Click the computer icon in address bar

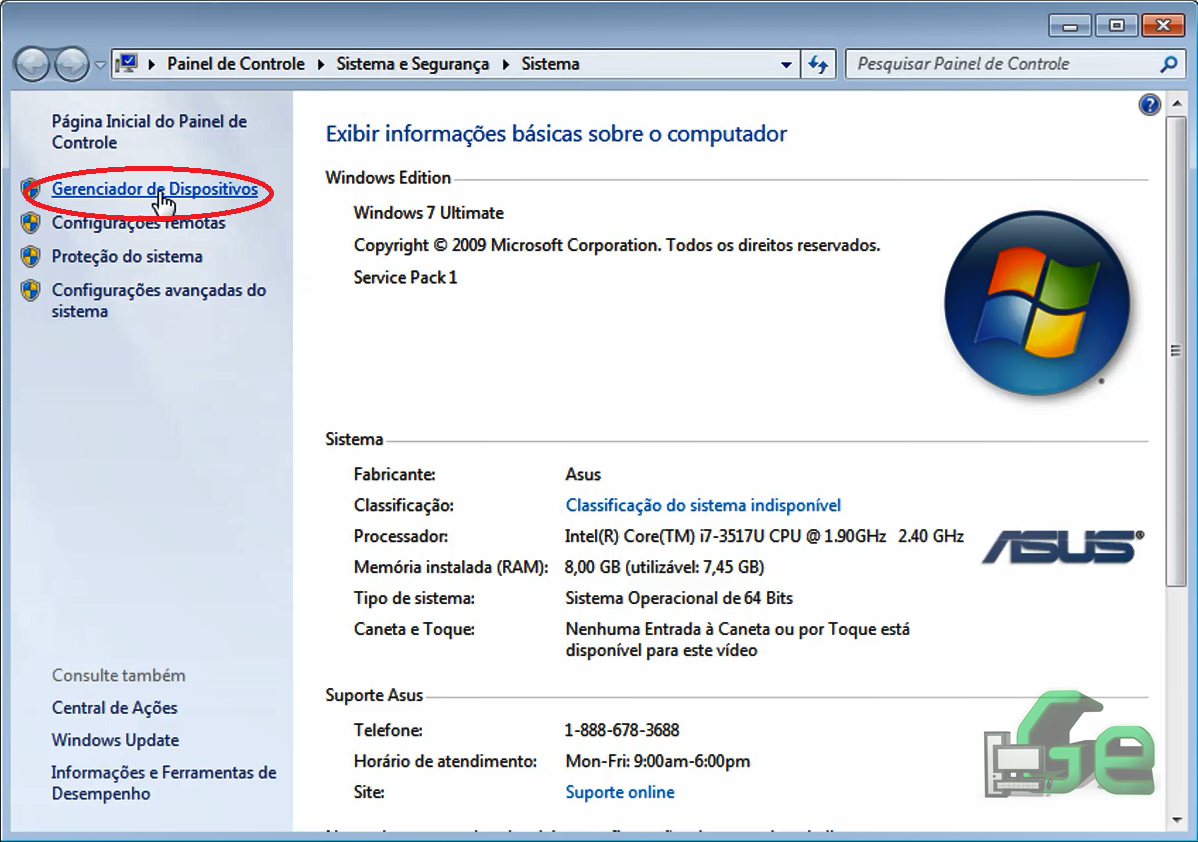point(127,63)
